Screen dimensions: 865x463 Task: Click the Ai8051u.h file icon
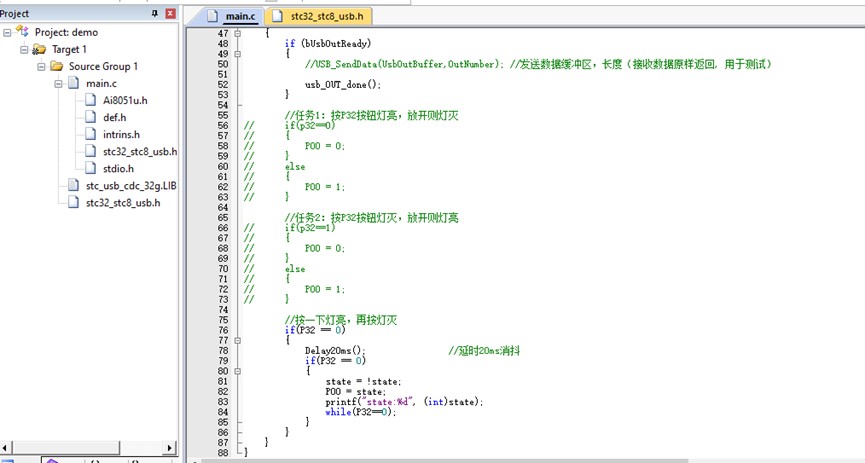pos(91,100)
